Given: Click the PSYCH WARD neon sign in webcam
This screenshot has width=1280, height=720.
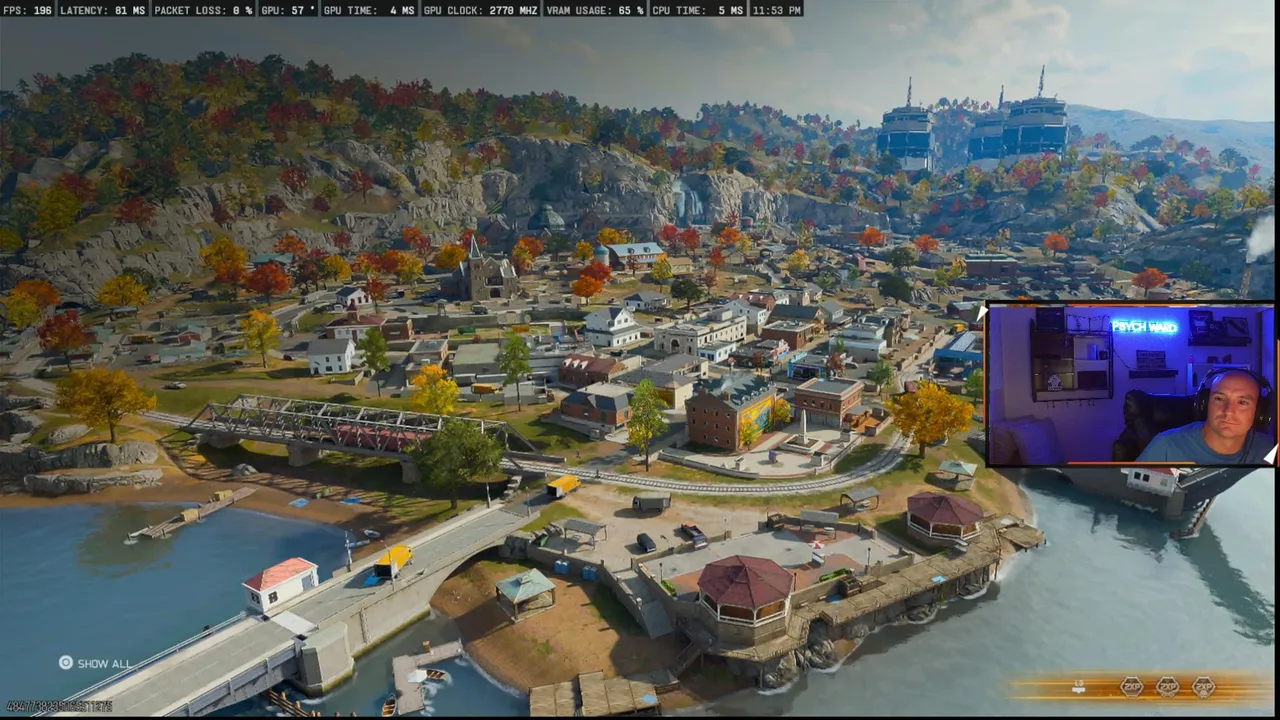Looking at the screenshot, I should click(1144, 327).
